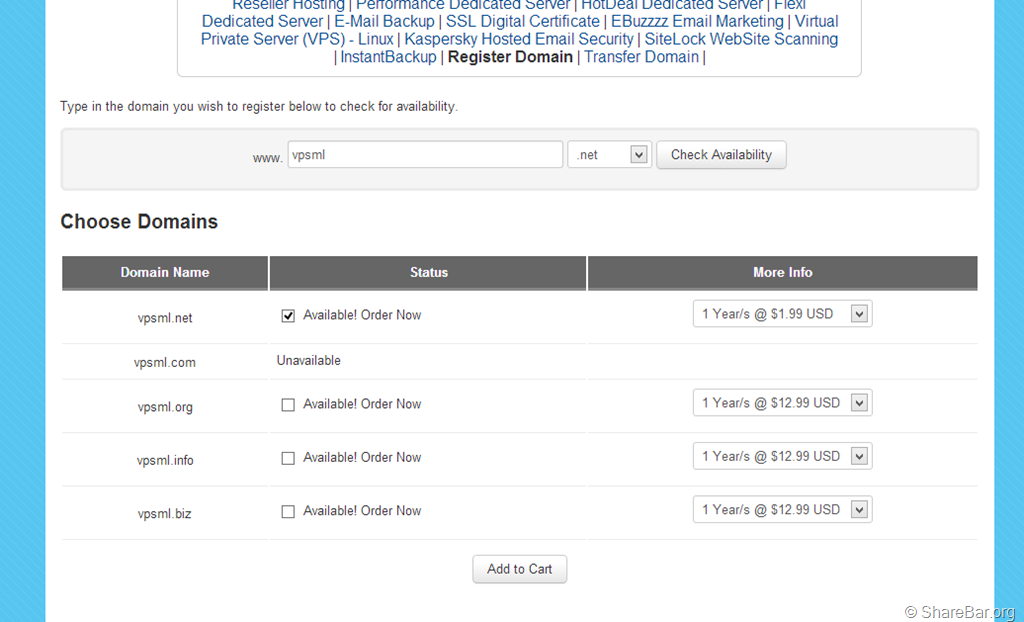Open the .net domain extension dropdown
The image size is (1024, 622).
609,155
